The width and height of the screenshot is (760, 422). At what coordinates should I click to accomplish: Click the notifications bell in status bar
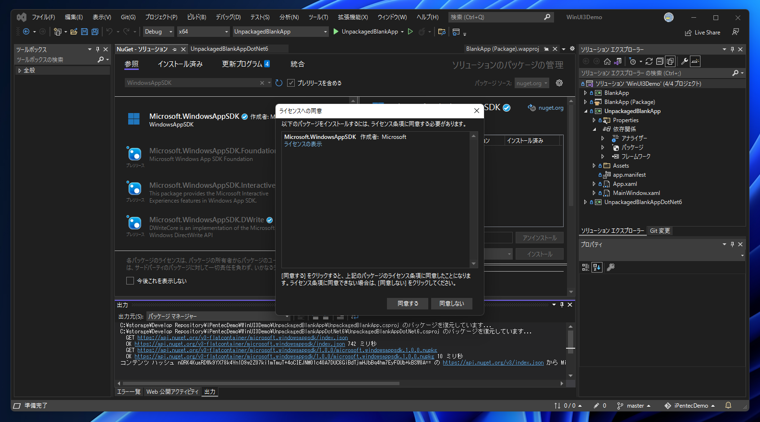coord(728,406)
